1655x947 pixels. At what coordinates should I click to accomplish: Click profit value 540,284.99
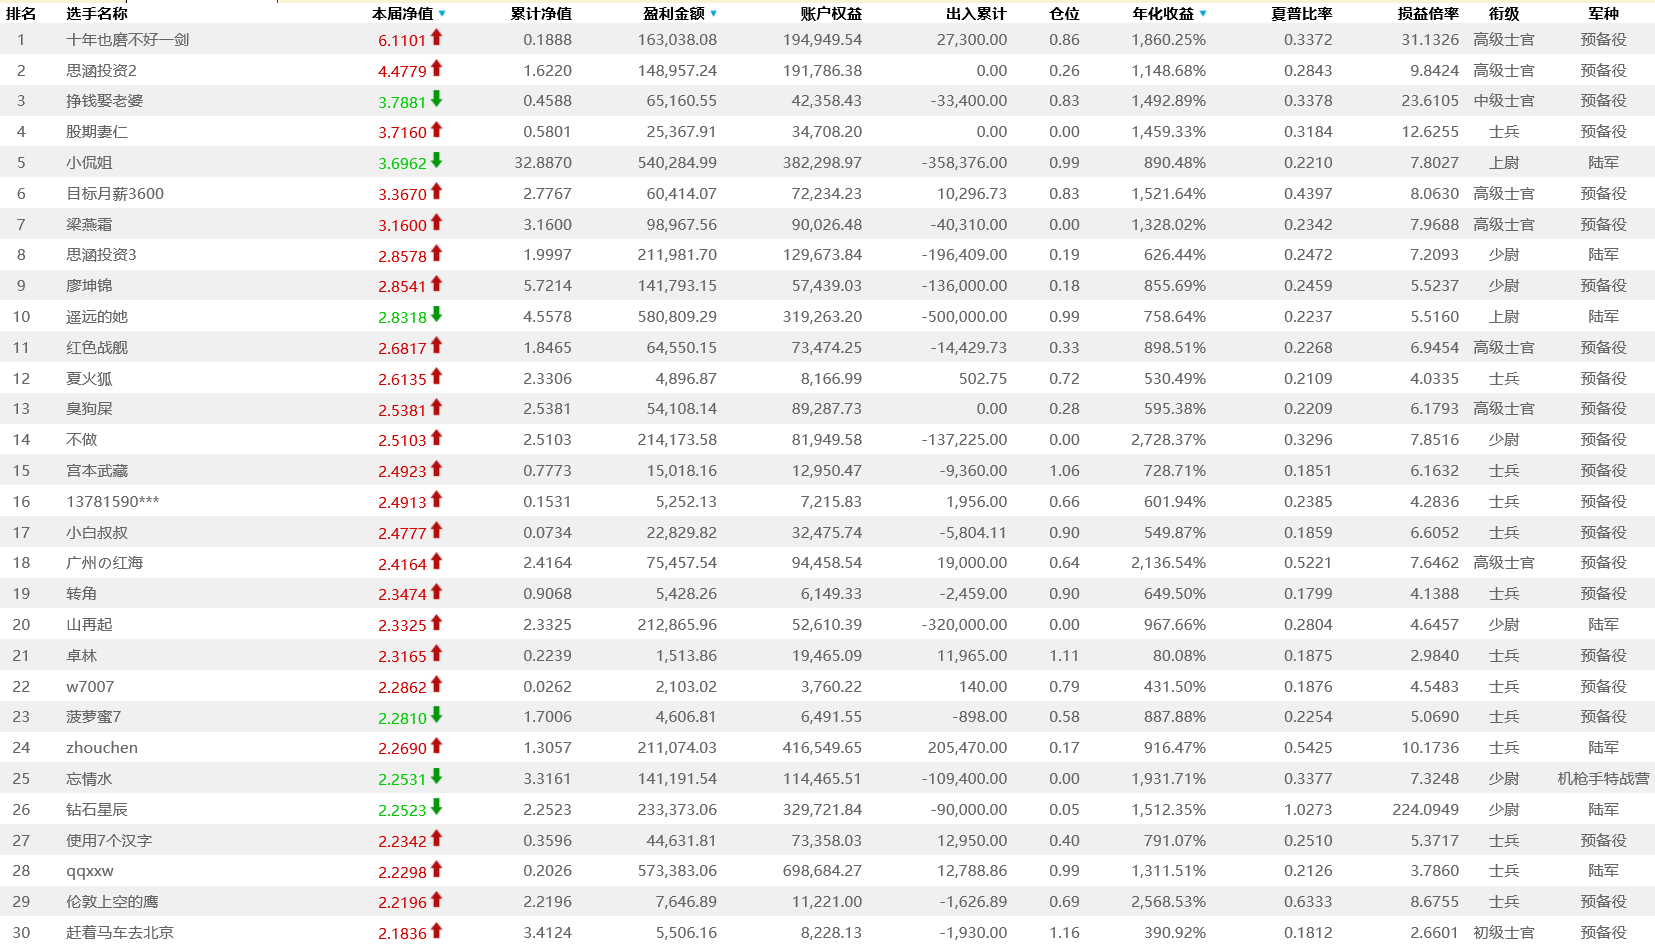pyautogui.click(x=677, y=163)
